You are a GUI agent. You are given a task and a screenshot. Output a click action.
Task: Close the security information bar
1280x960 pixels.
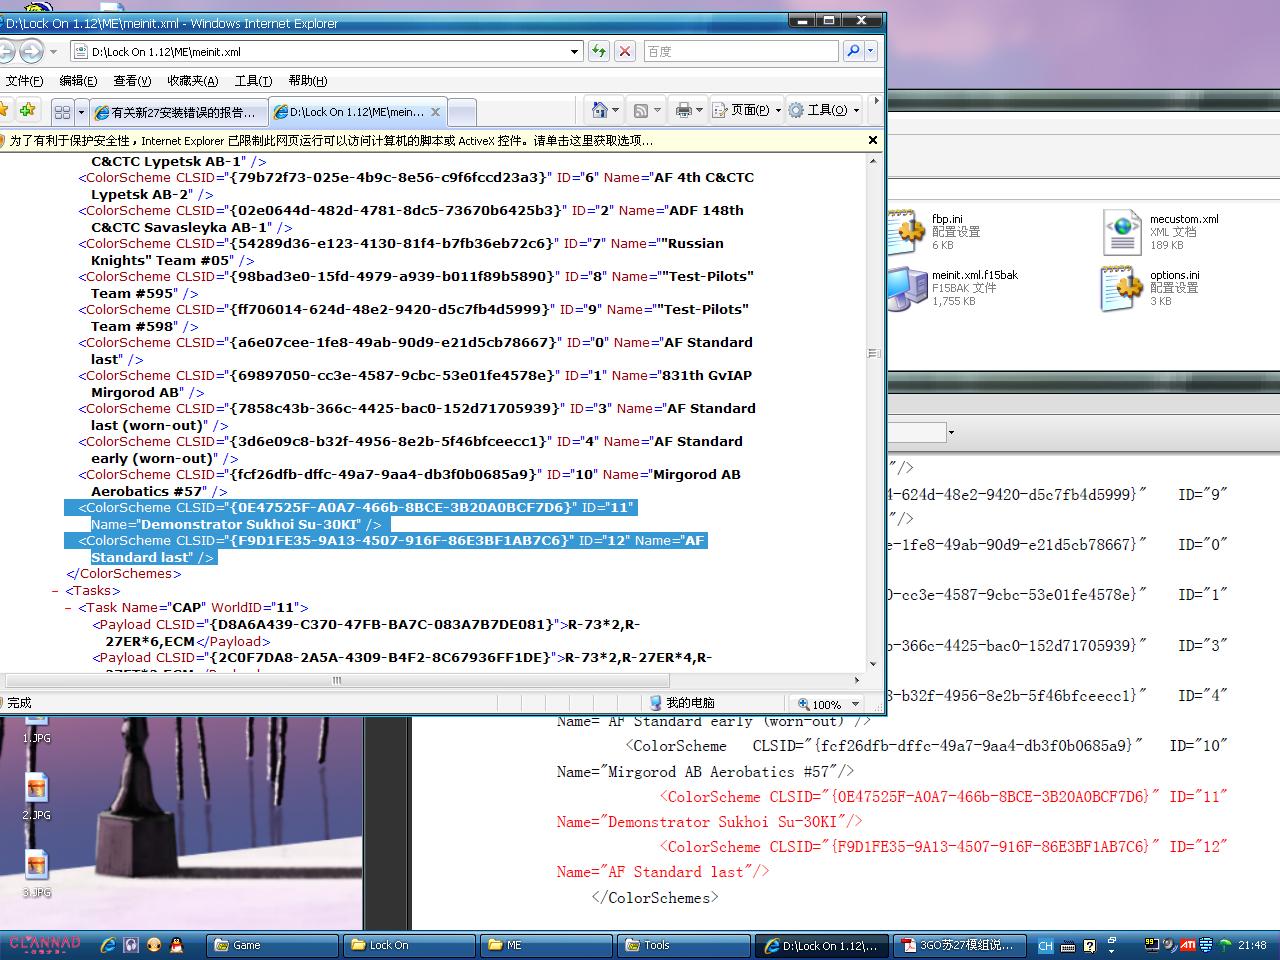873,141
